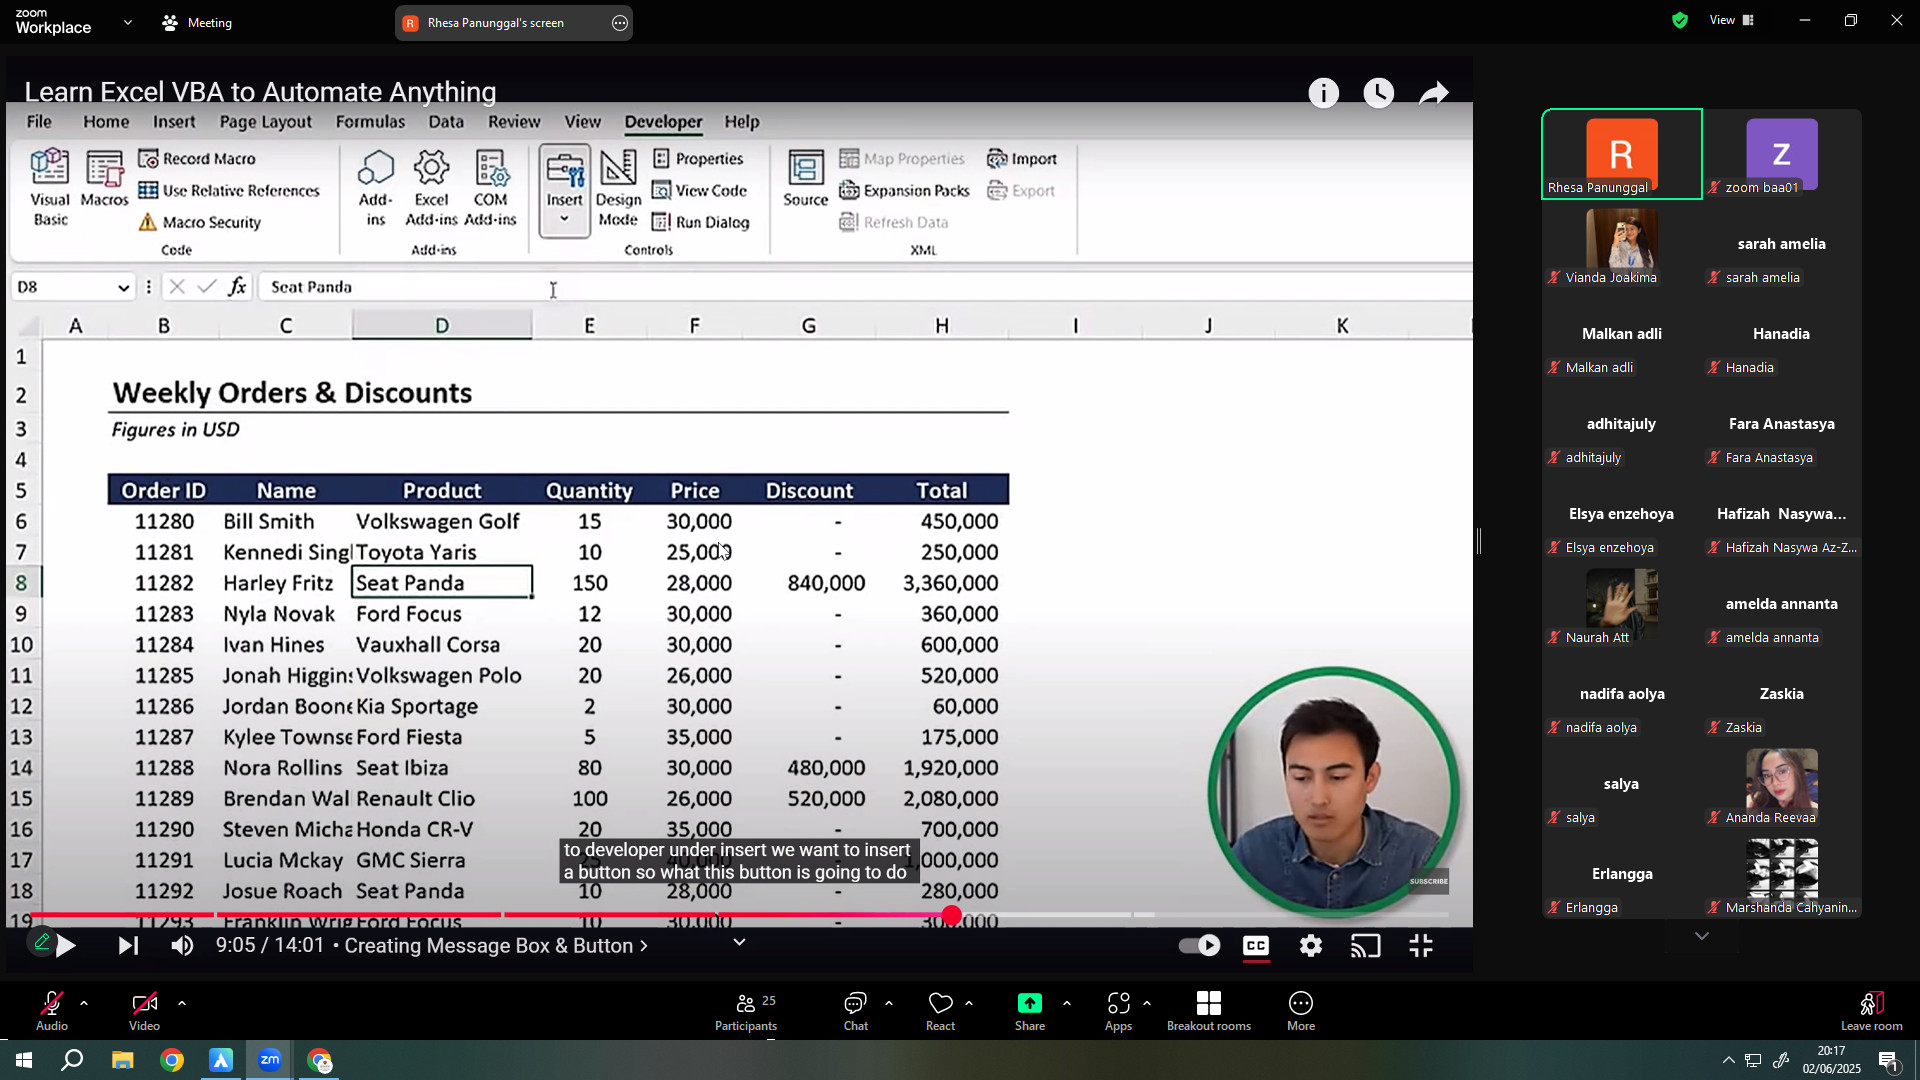Open Windows taskbar search
Image resolution: width=1920 pixels, height=1080 pixels.
pos(72,1060)
